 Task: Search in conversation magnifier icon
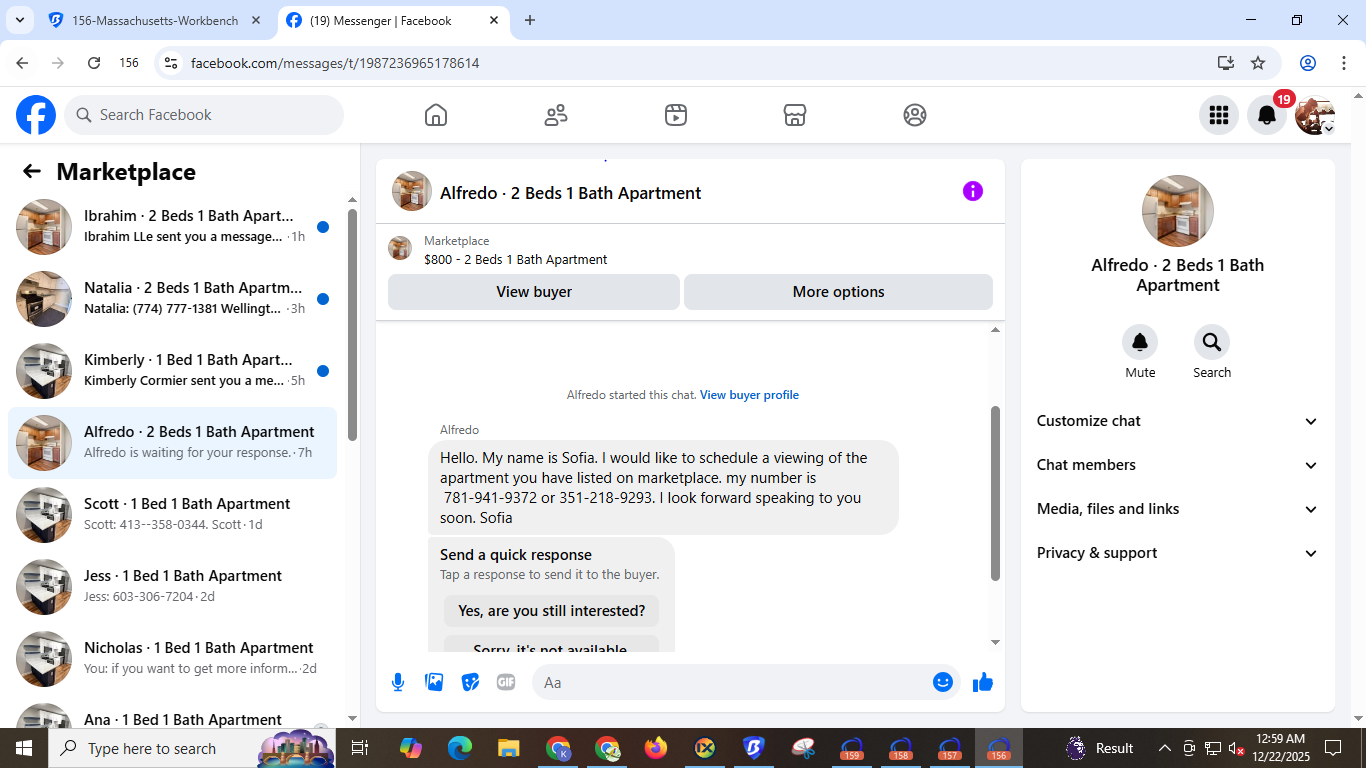[x=1212, y=342]
